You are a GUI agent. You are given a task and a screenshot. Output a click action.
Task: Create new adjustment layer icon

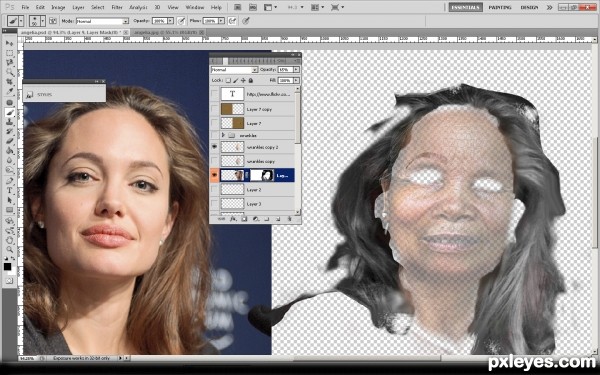coord(255,219)
